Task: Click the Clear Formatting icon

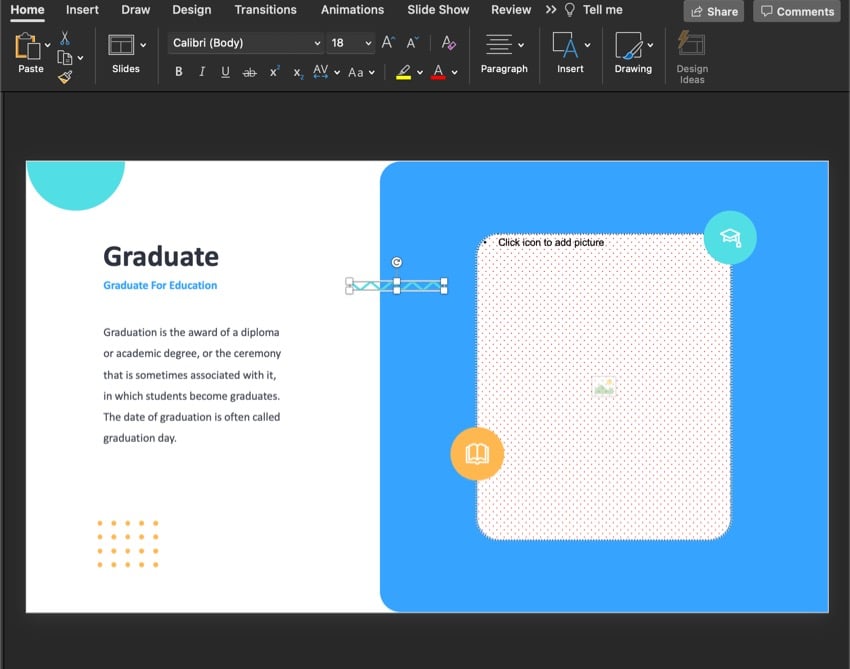Action: tap(448, 43)
